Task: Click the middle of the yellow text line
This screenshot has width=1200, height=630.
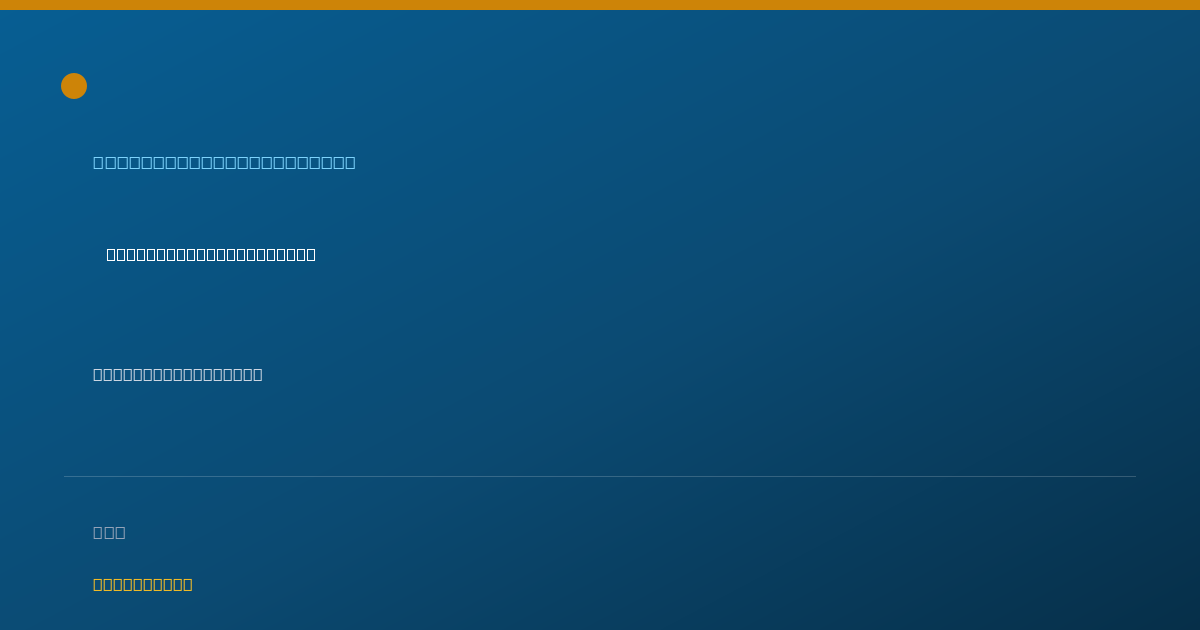Action: 143,584
